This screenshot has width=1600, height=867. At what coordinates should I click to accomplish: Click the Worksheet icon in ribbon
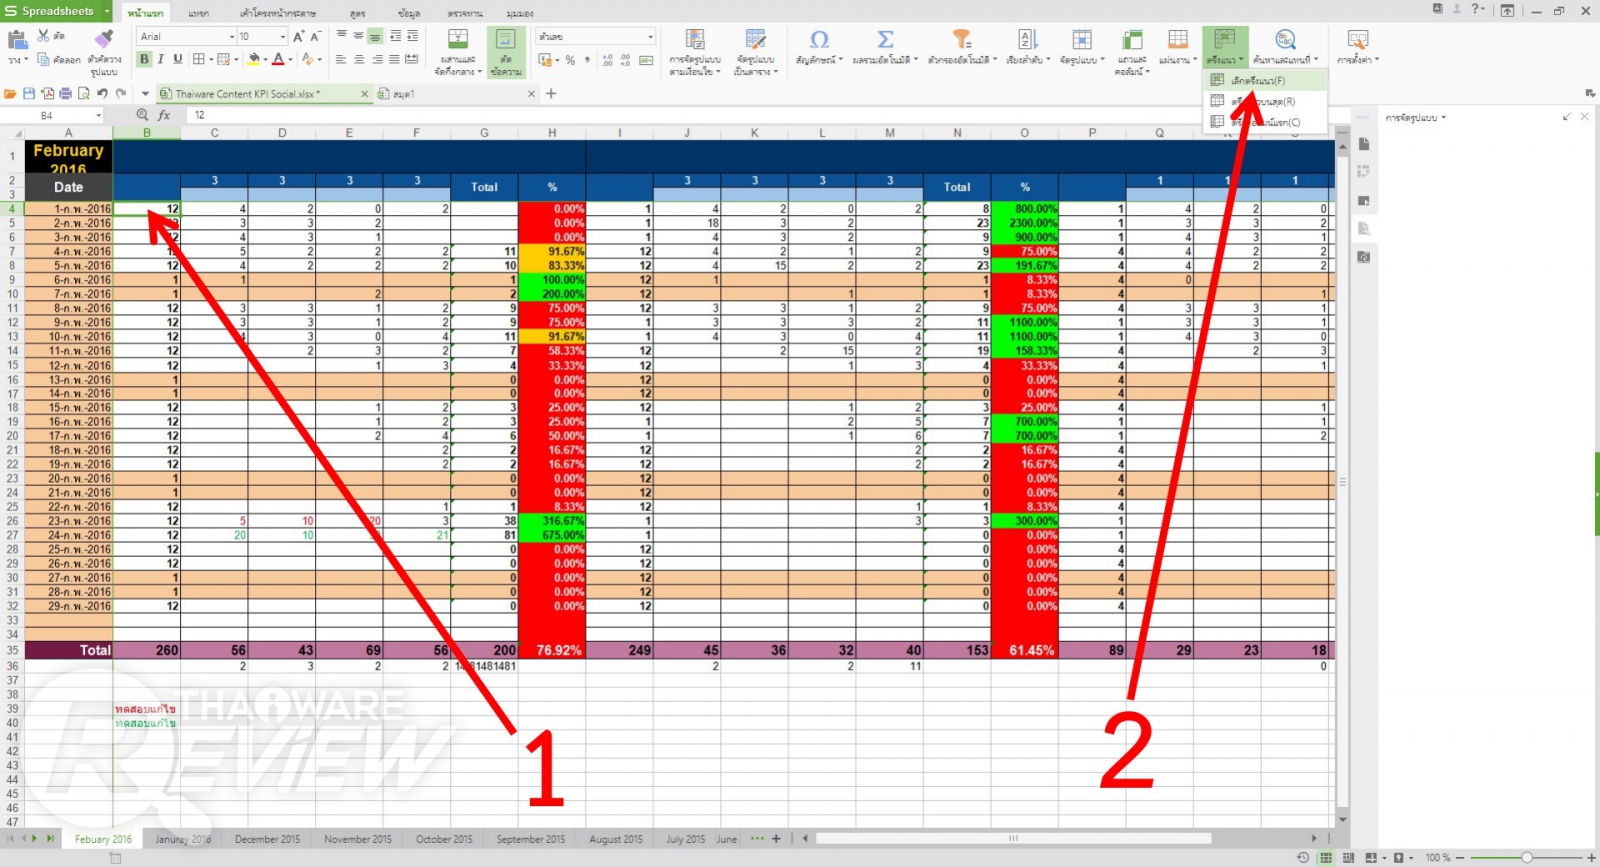click(x=1178, y=40)
